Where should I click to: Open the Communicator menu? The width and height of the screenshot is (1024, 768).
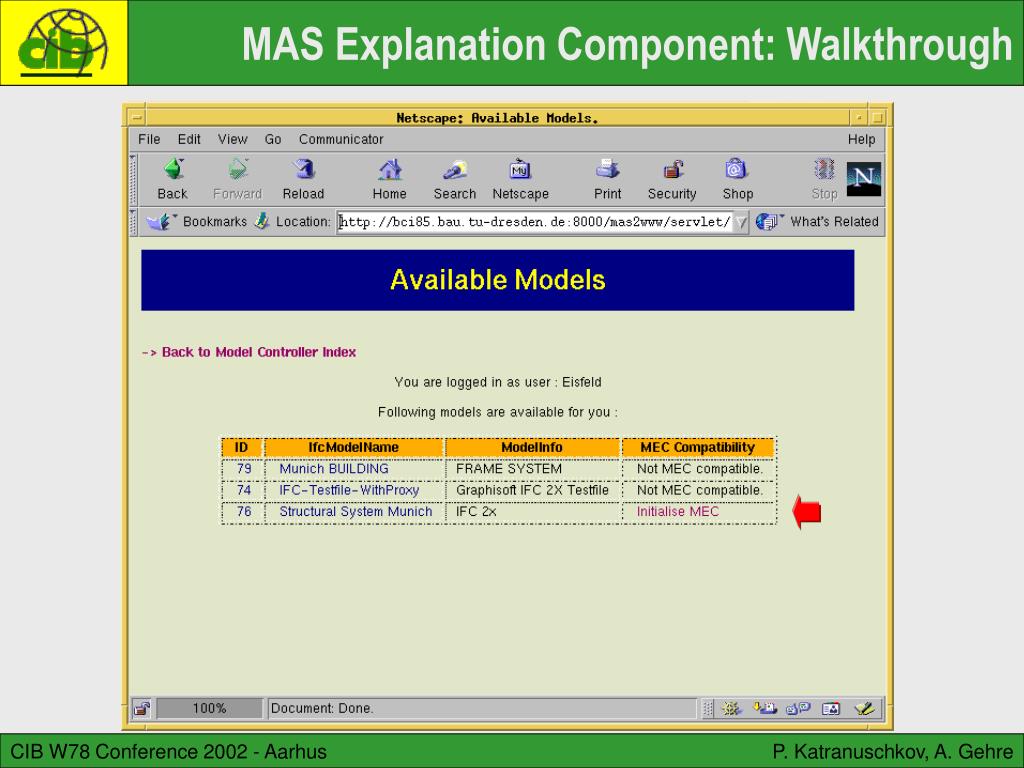pos(341,139)
